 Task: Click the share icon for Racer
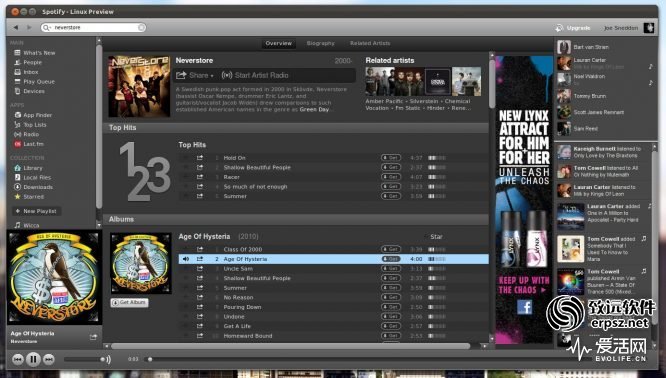point(200,177)
